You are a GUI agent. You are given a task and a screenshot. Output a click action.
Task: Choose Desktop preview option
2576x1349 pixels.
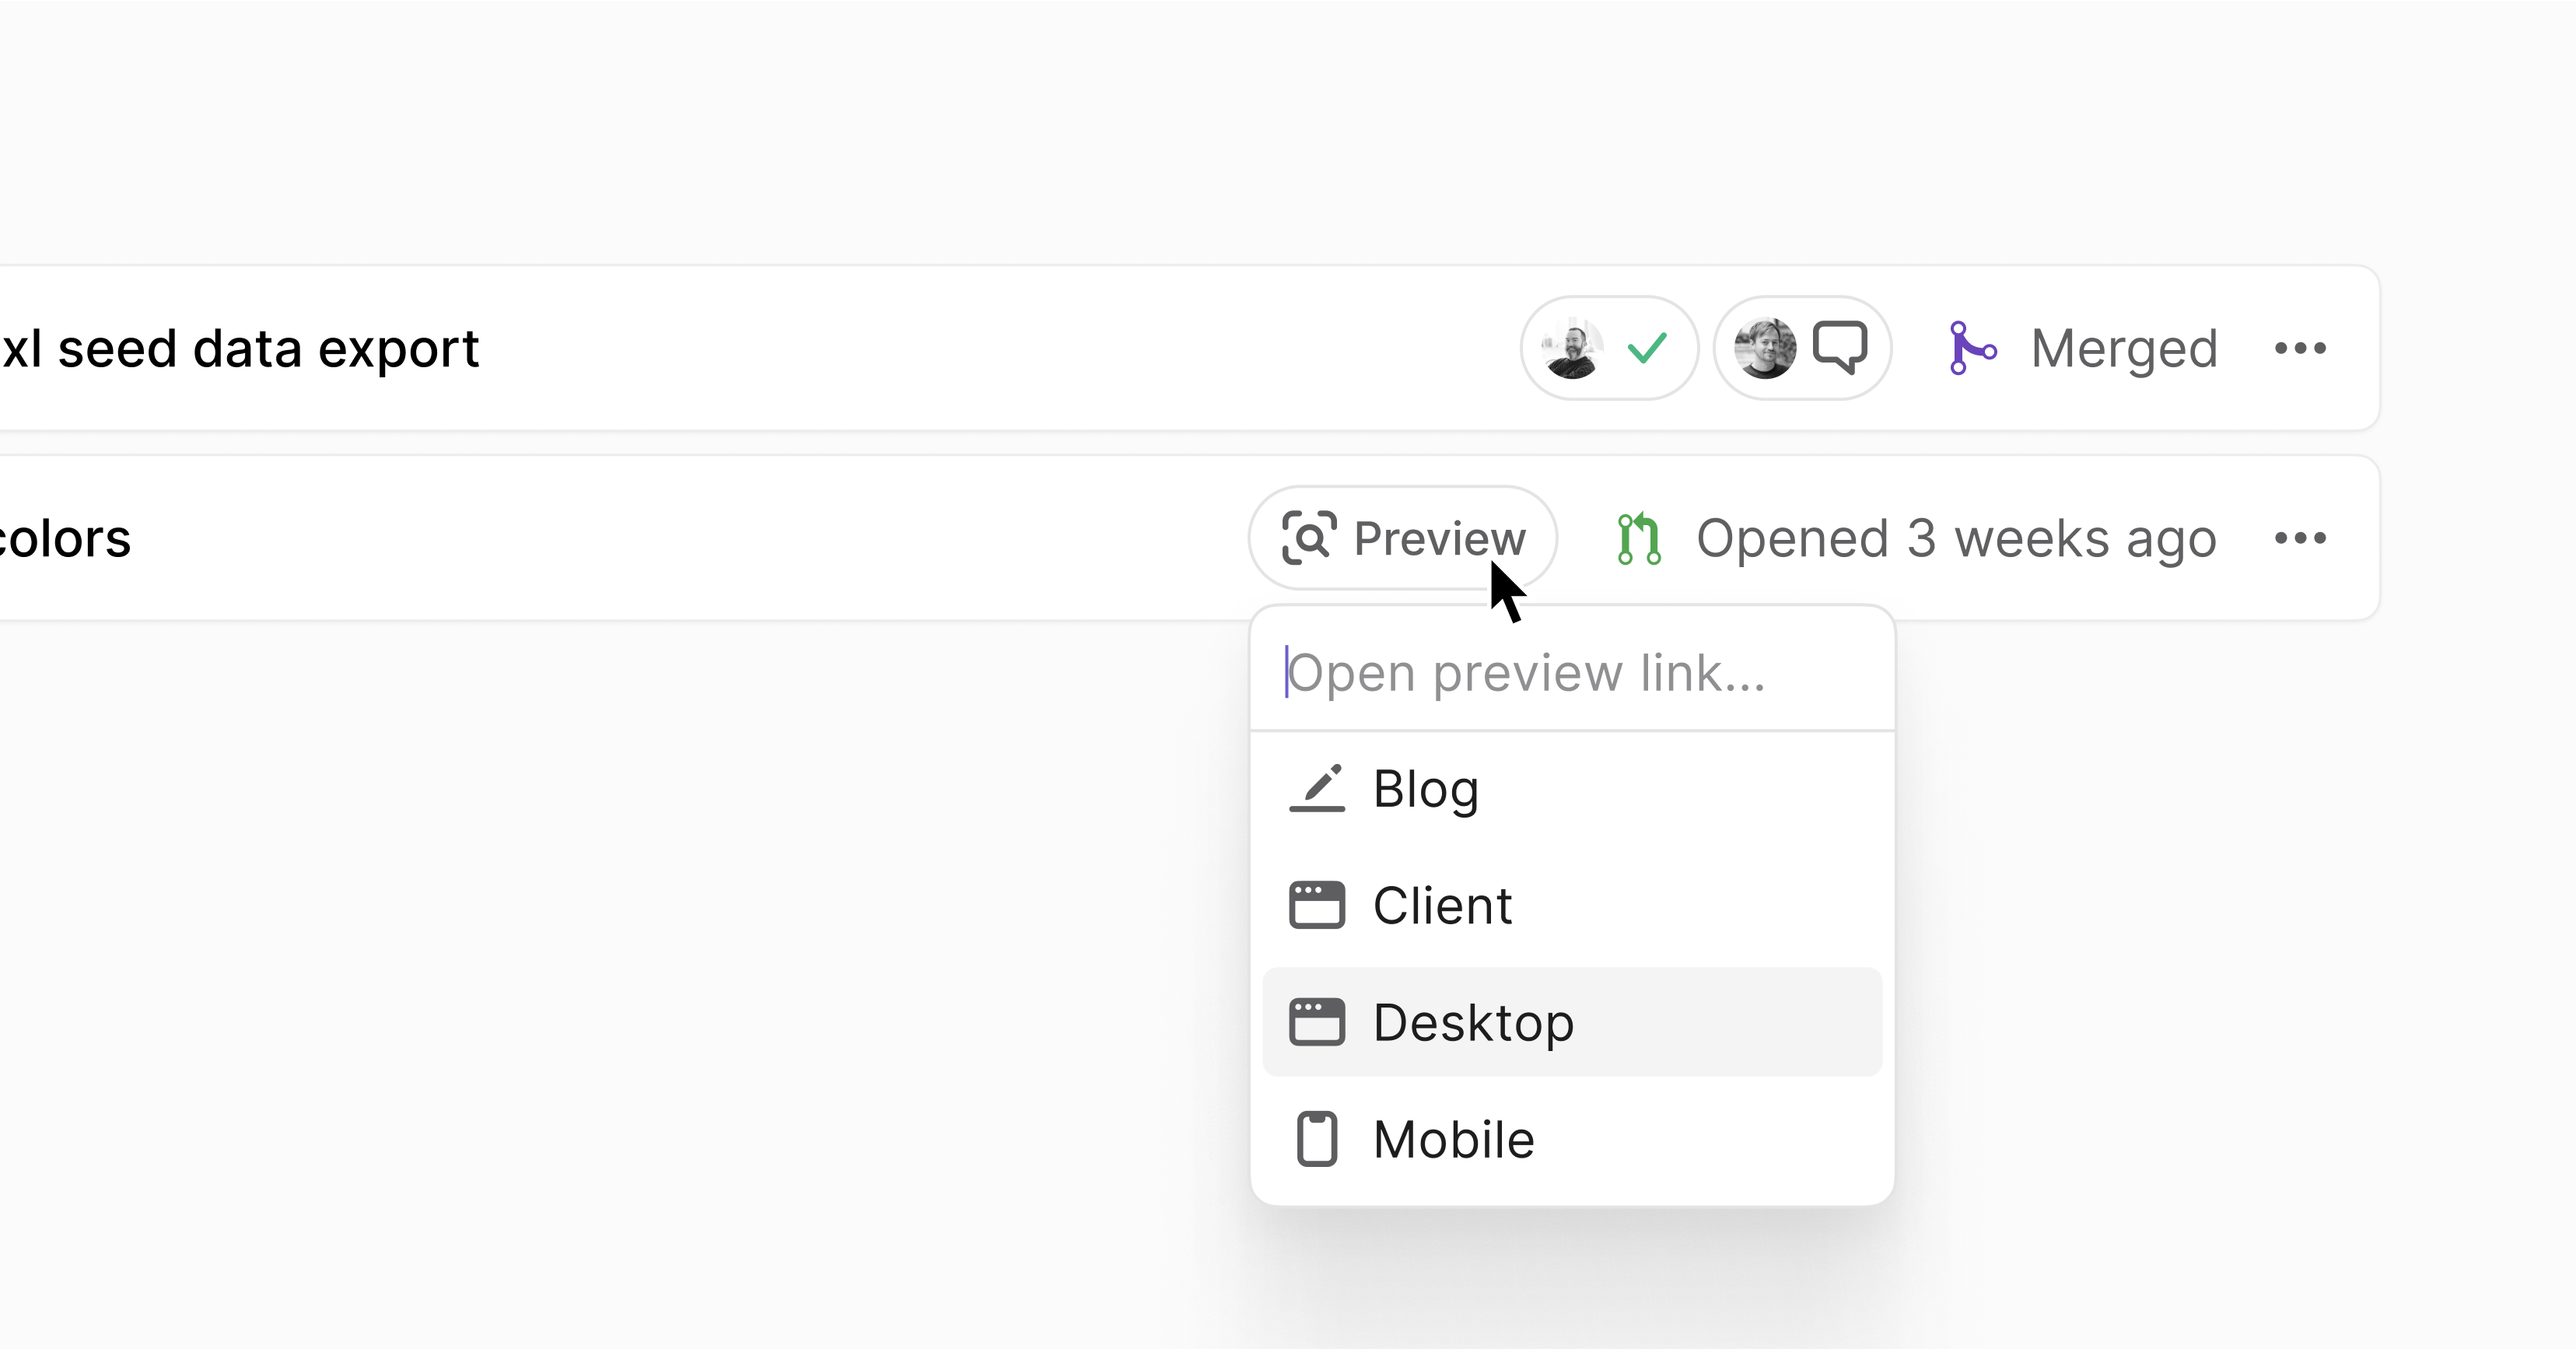[x=1572, y=1022]
